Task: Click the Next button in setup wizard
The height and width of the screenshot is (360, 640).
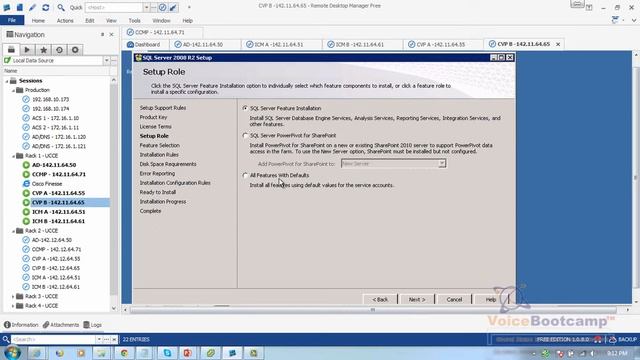Action: [x=417, y=299]
